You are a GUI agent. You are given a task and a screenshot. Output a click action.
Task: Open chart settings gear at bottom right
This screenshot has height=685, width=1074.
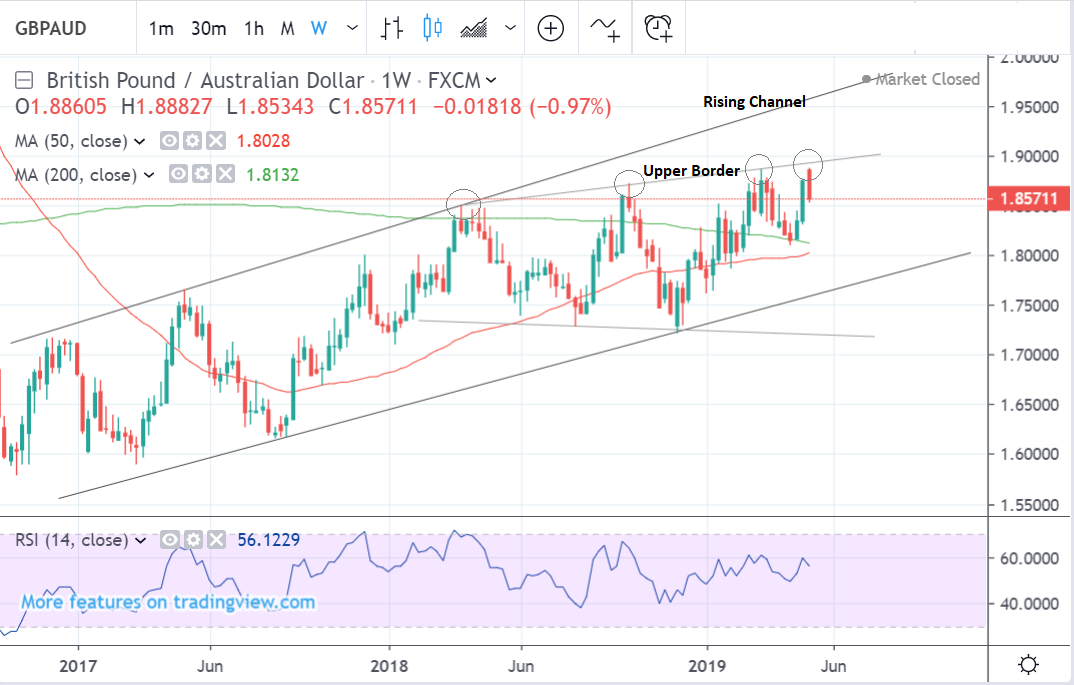1027,664
